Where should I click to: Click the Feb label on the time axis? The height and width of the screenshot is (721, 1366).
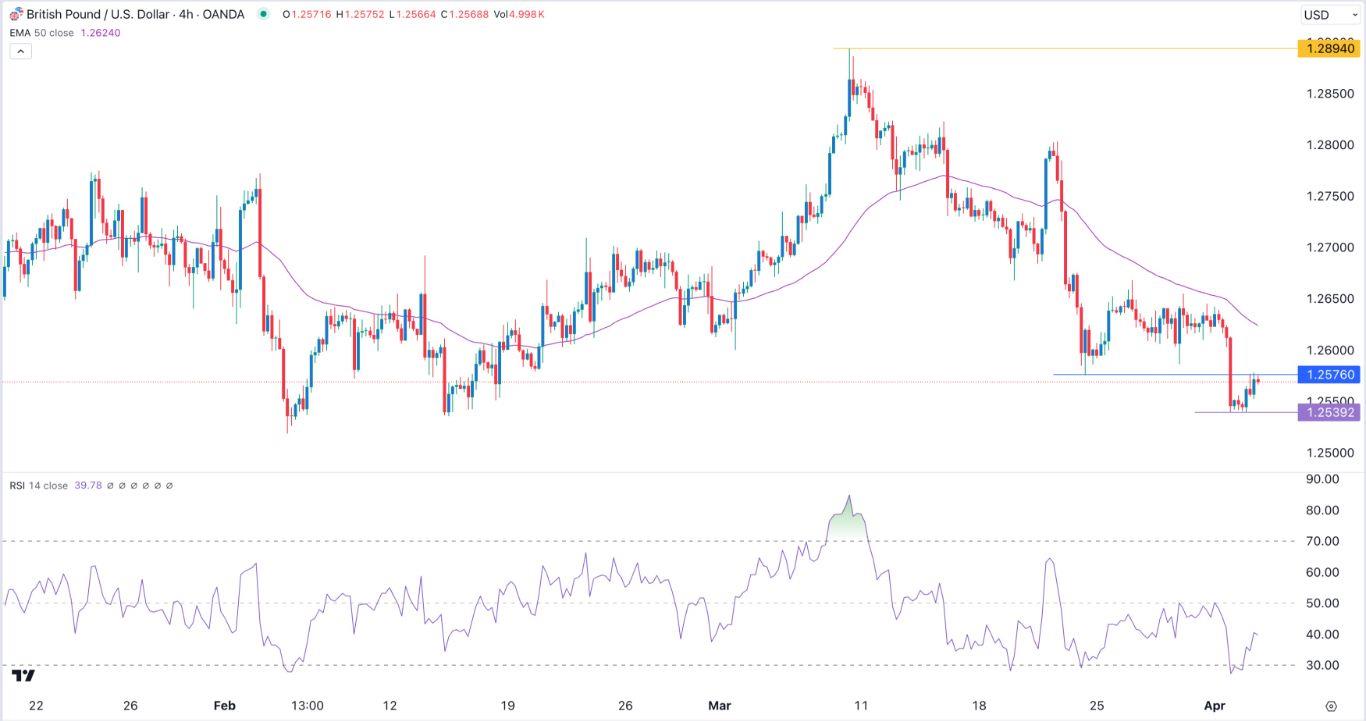click(x=224, y=705)
